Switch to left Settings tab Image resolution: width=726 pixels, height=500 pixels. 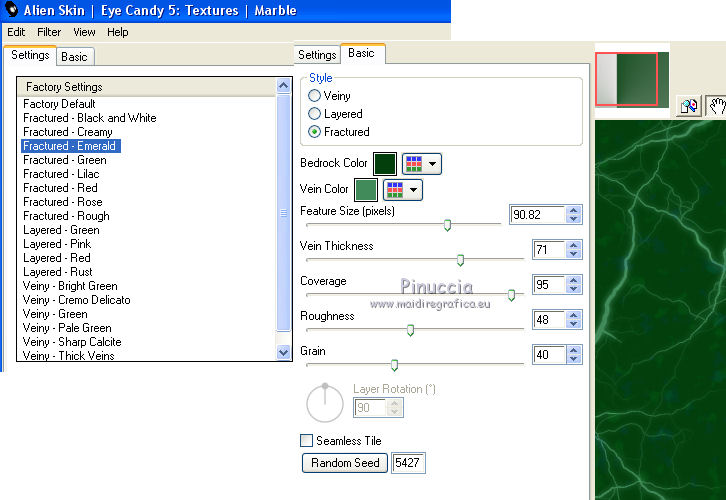30,55
